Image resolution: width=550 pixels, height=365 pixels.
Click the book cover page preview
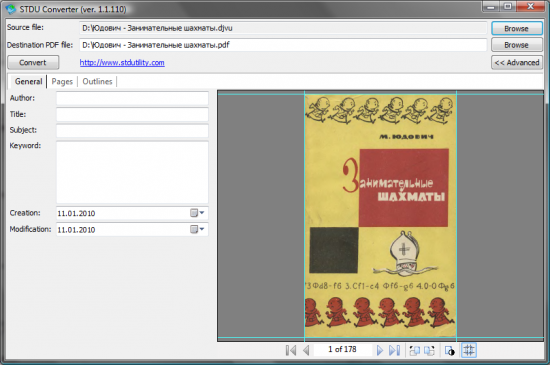click(x=380, y=216)
